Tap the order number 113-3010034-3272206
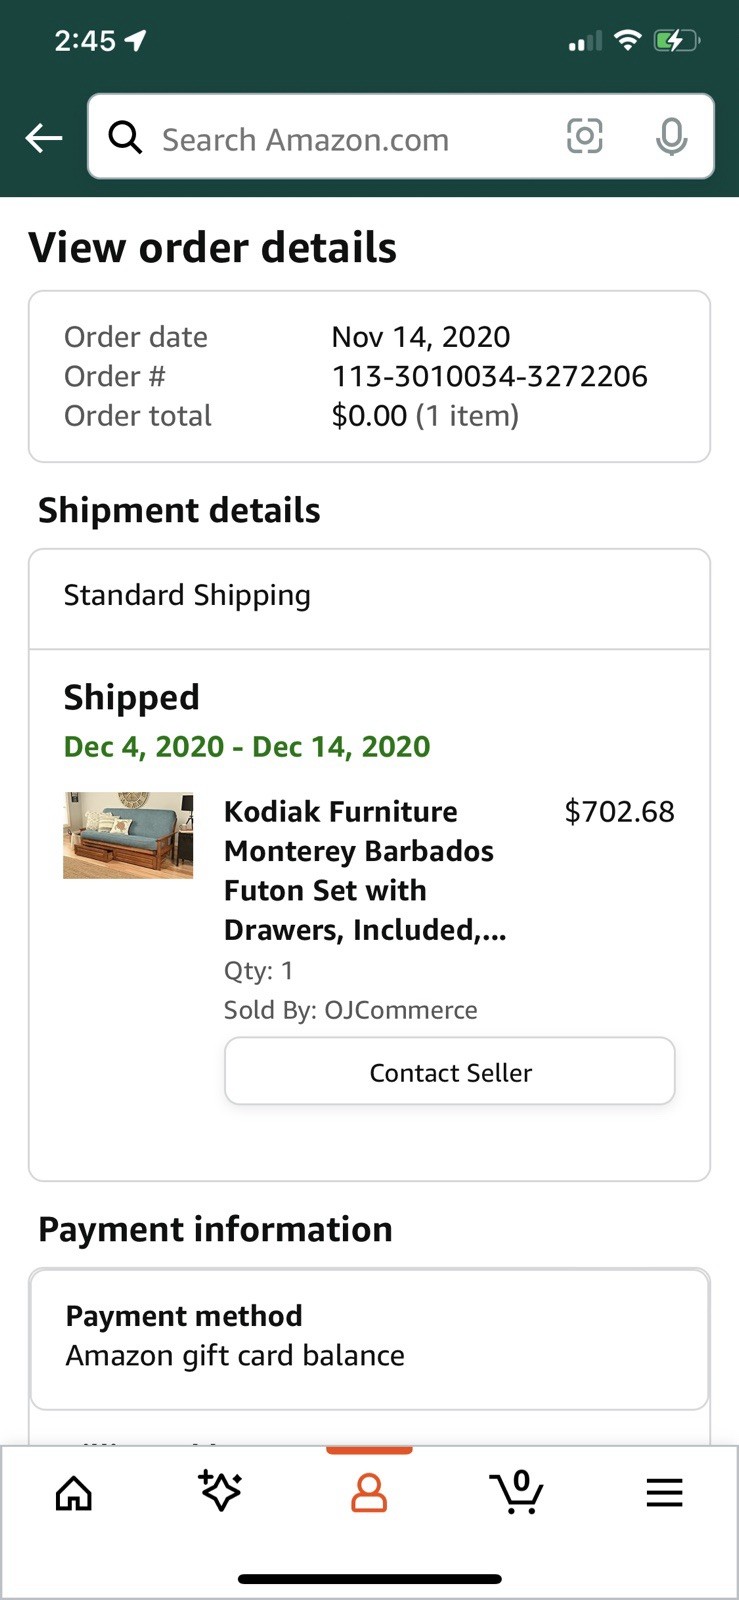 pyautogui.click(x=489, y=376)
